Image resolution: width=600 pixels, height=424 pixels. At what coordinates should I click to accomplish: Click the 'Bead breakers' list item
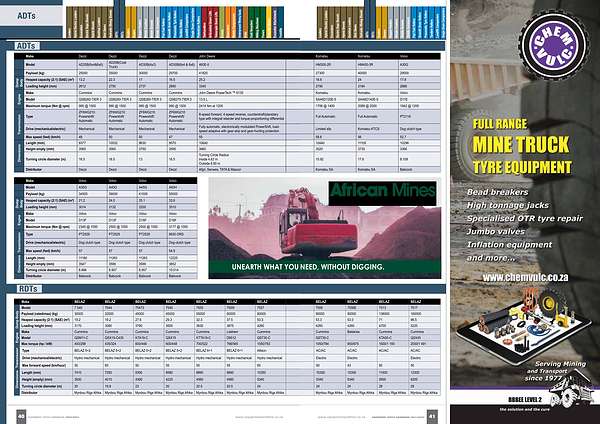[497, 192]
